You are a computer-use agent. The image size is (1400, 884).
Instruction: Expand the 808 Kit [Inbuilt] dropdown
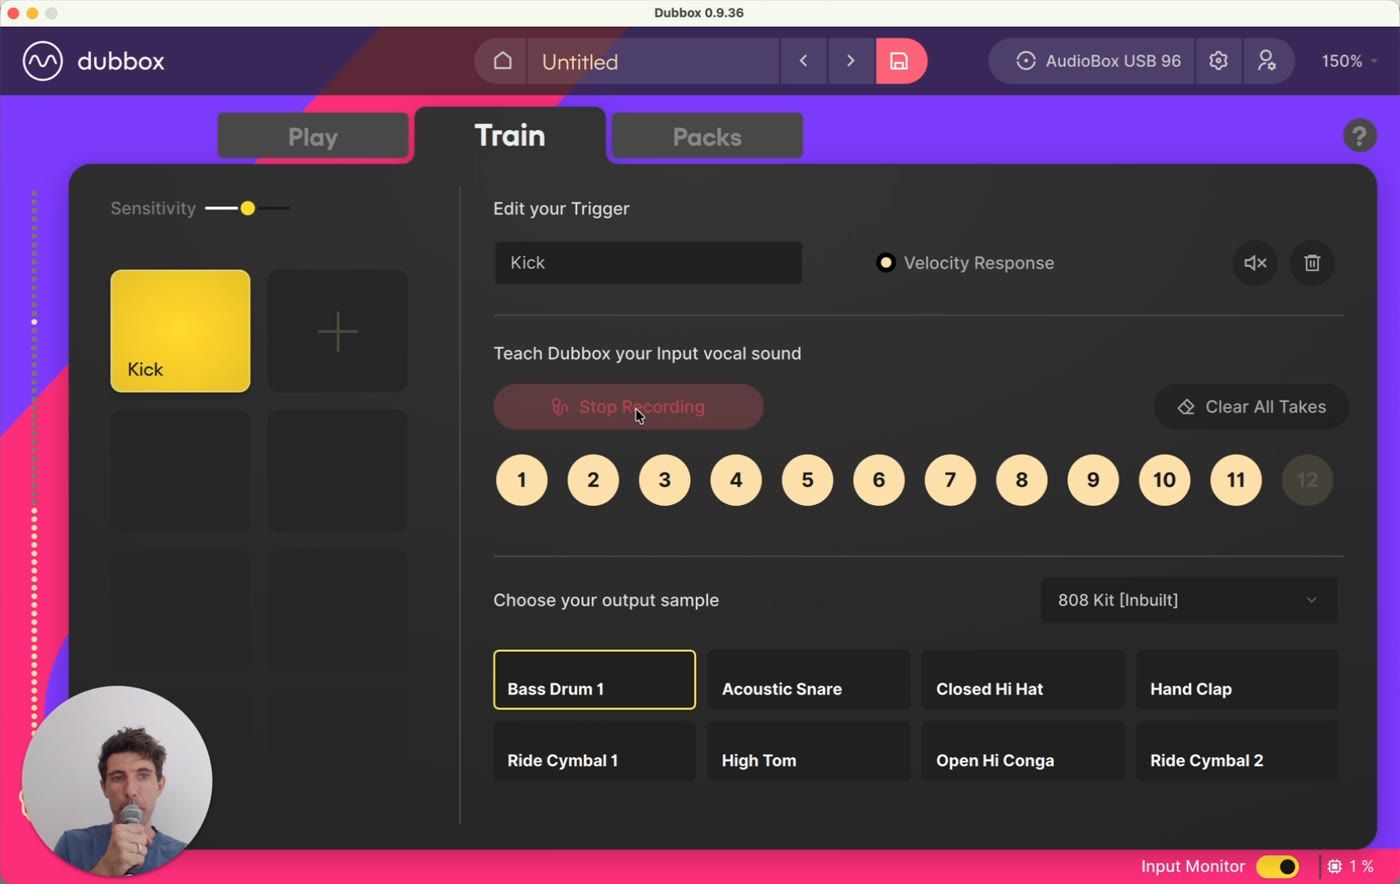[x=1189, y=600]
